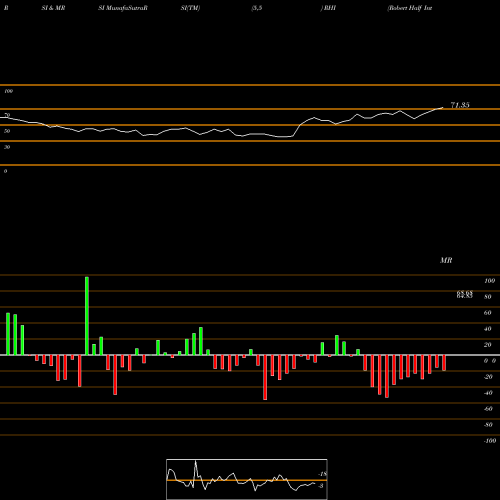
Task: Click the '-20' label on MR axis
Action: (488, 377)
